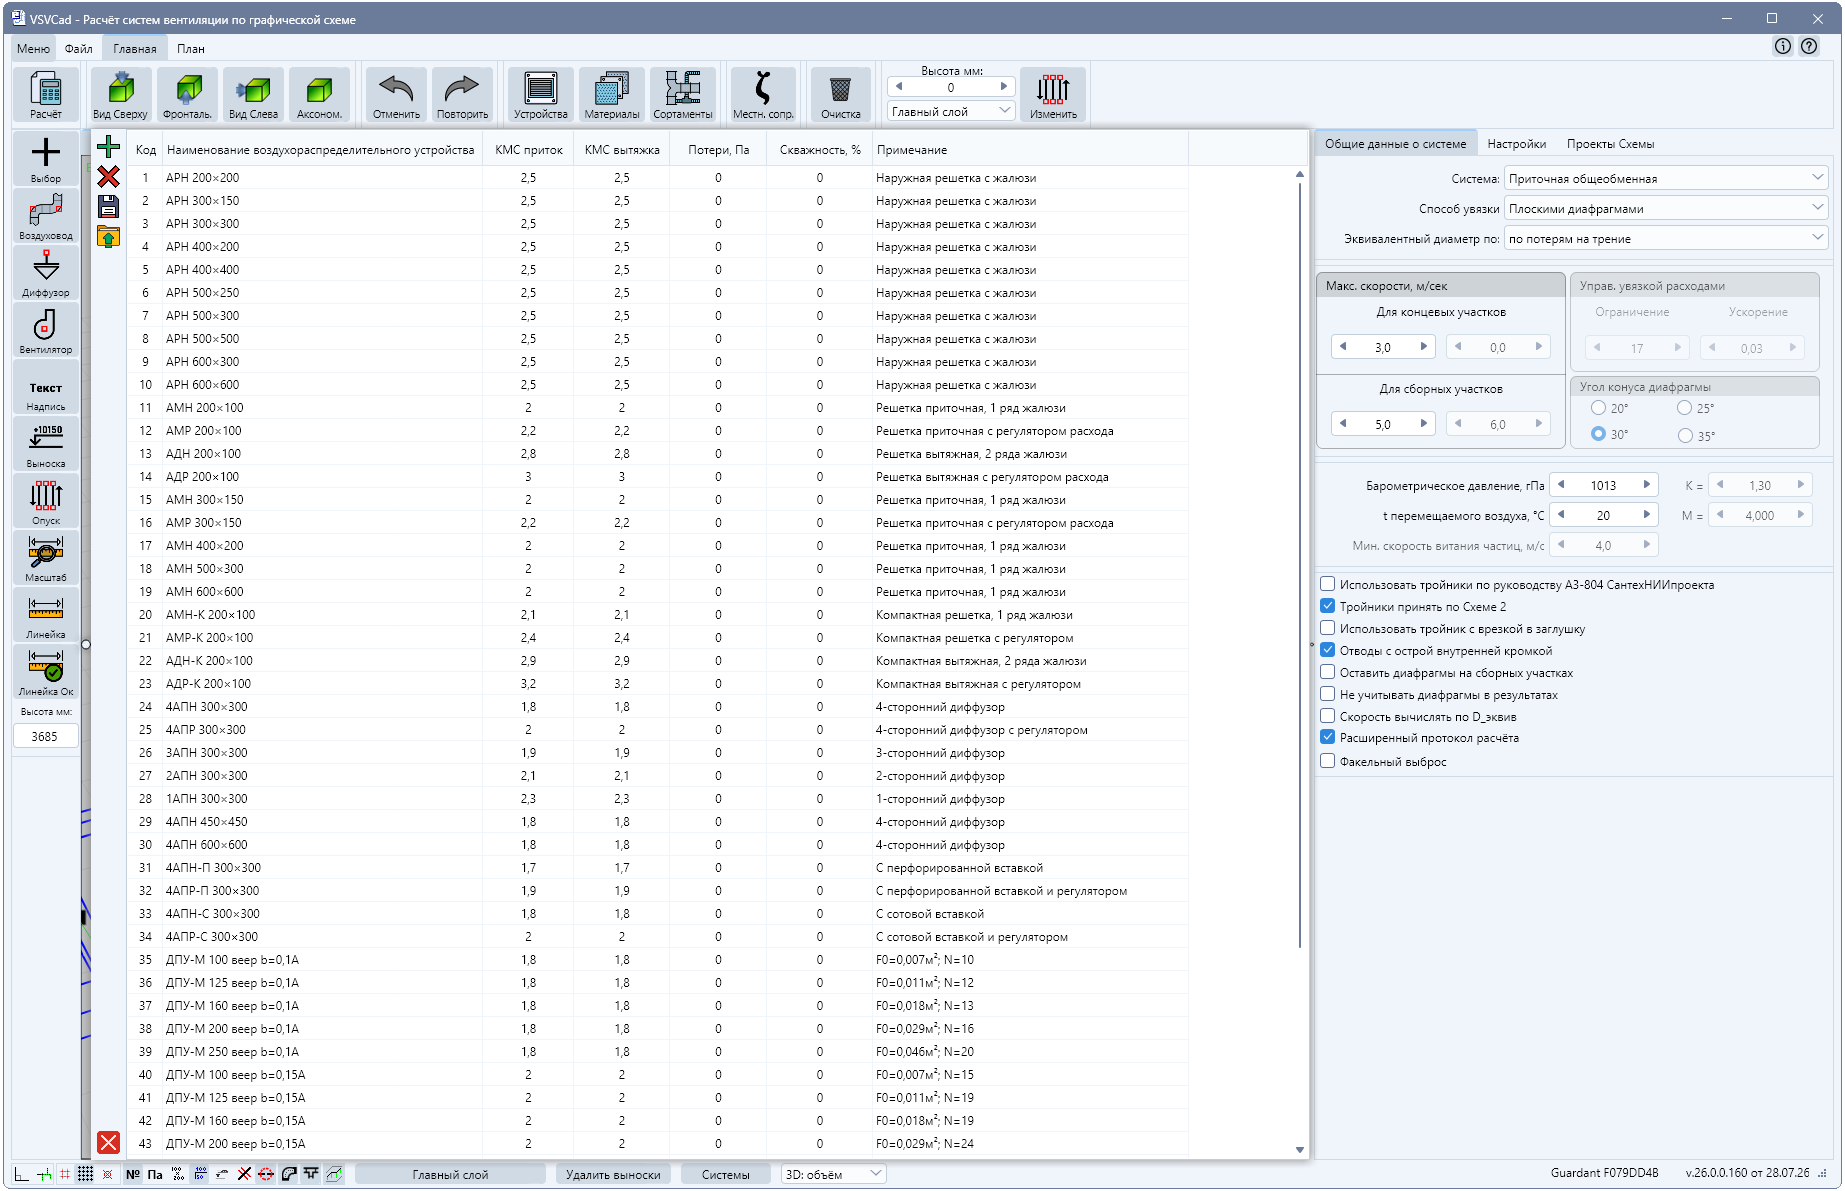
Task: Check Факельный выброс option
Action: [1328, 761]
